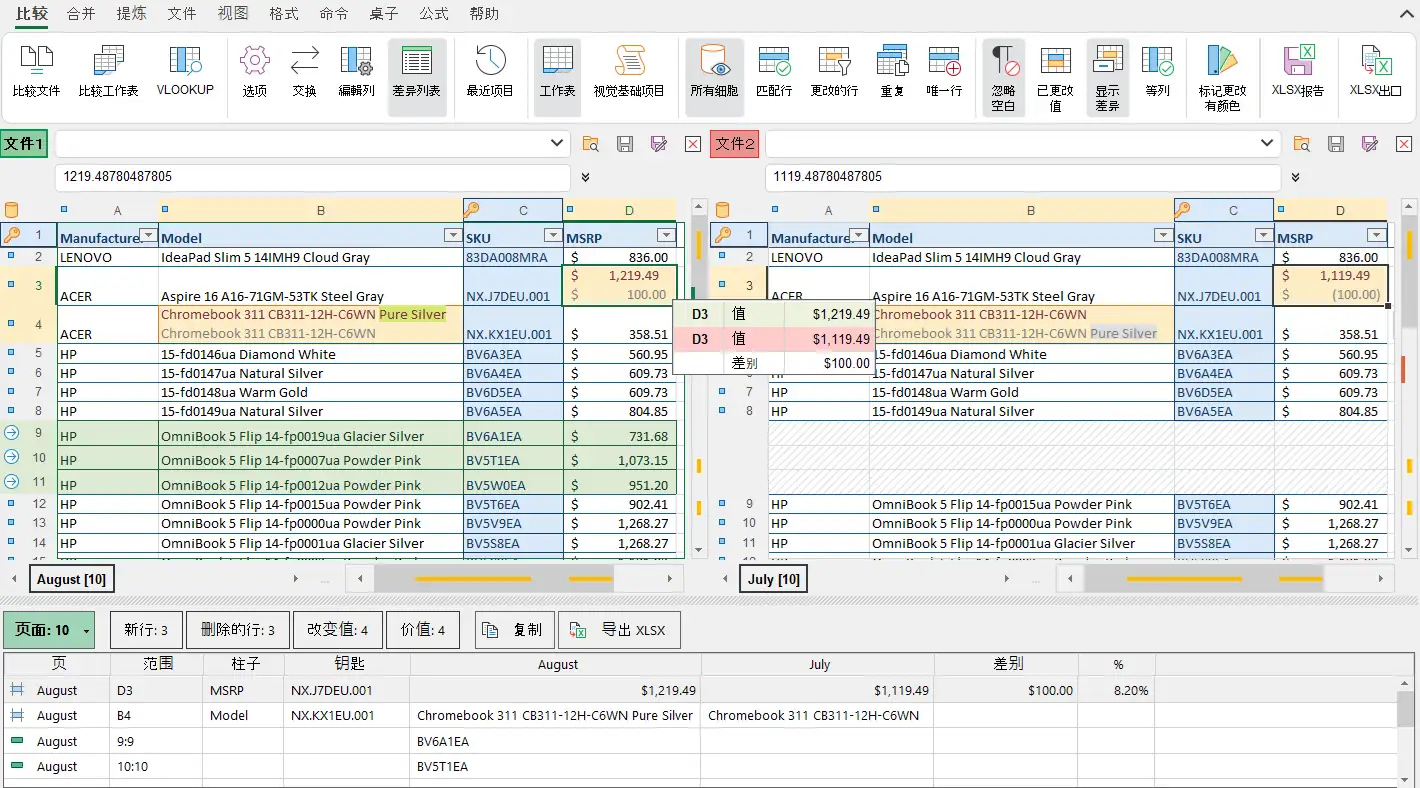Launch the VLOOKUP tool
1420x788 pixels.
click(185, 71)
